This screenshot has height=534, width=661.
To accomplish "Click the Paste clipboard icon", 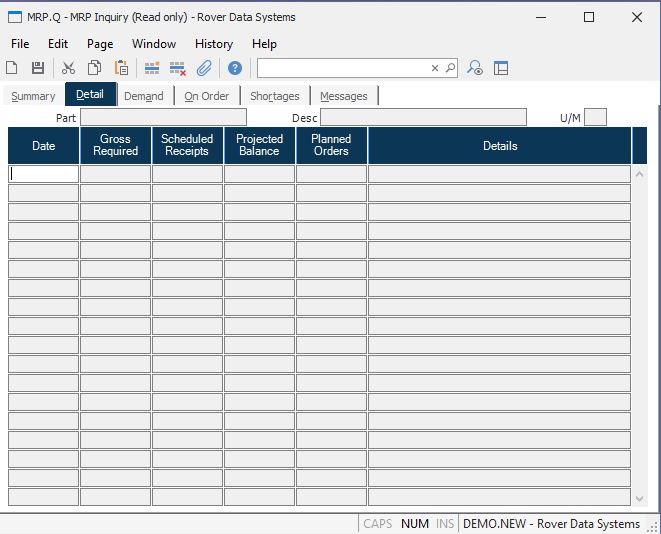I will click(121, 68).
